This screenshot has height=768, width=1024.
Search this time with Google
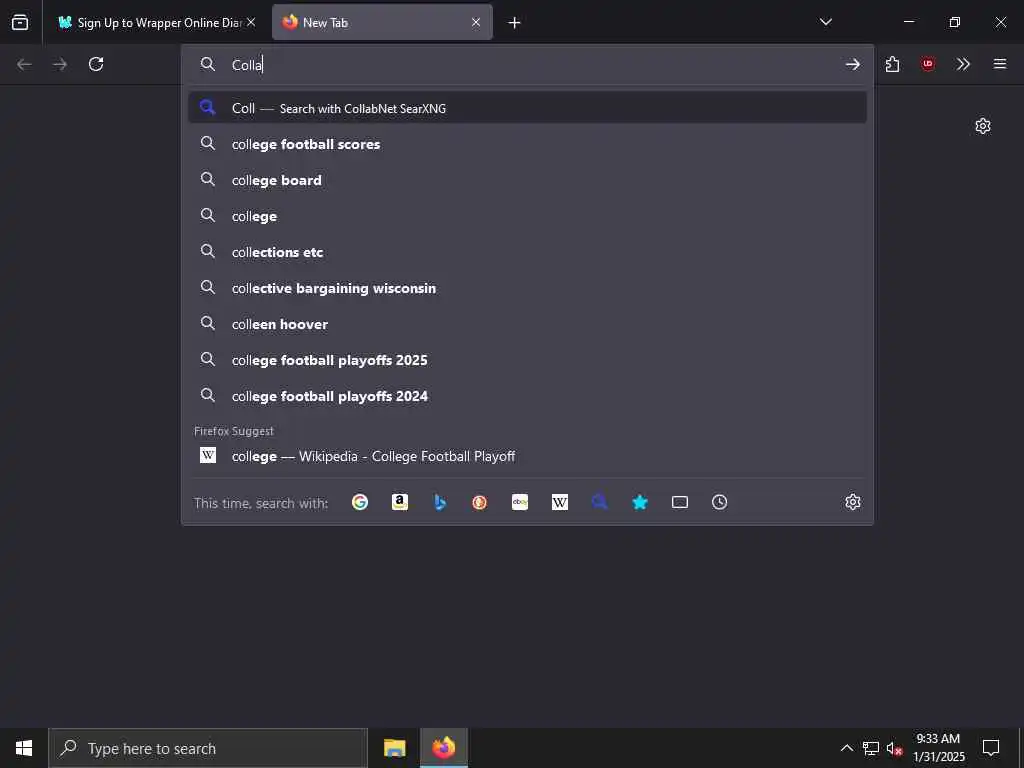point(360,502)
